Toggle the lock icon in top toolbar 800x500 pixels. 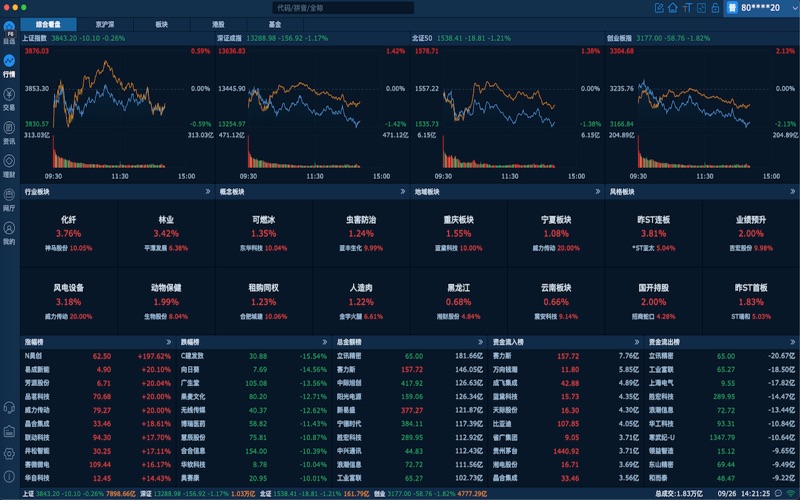(x=714, y=7)
